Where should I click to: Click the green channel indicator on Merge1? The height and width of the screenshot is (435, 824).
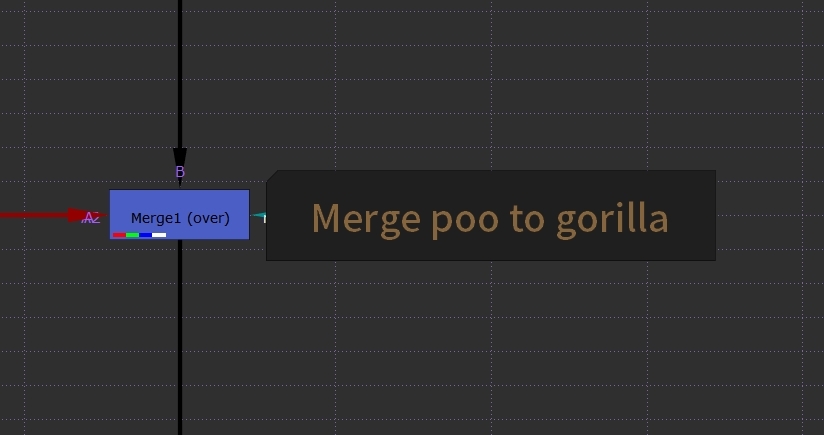(132, 235)
